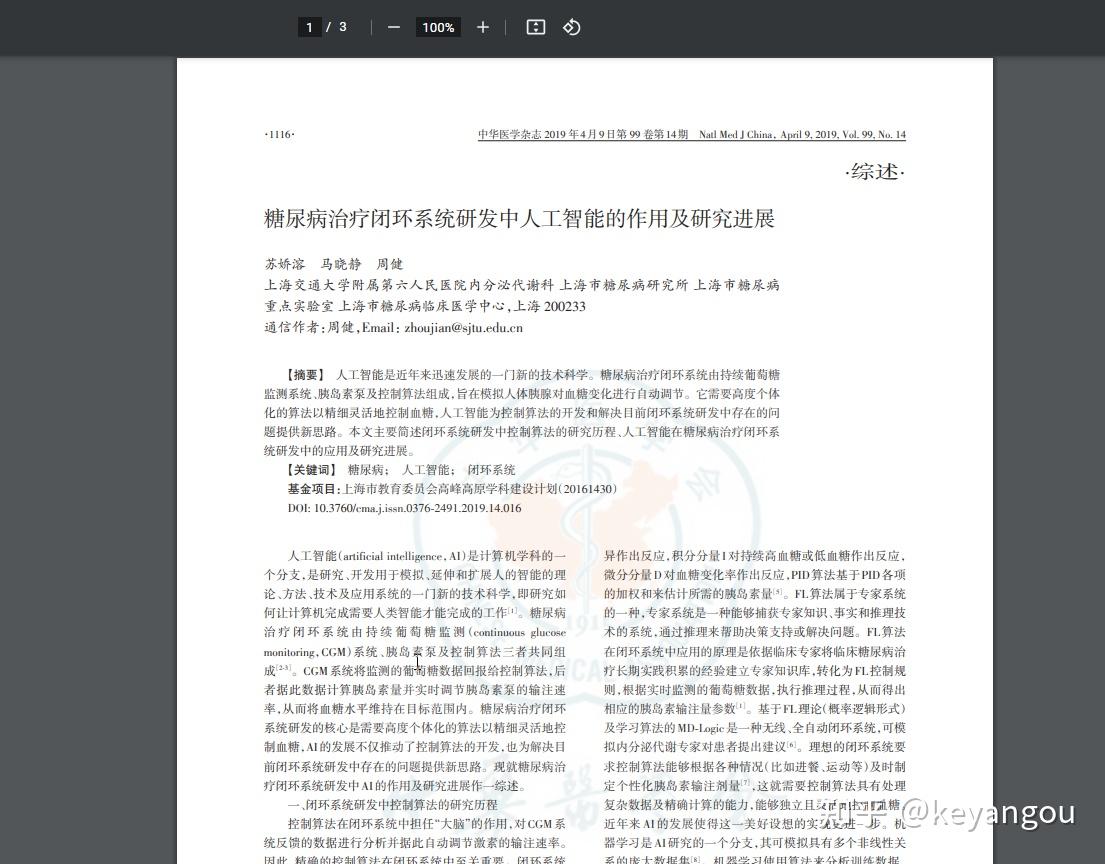Image resolution: width=1105 pixels, height=864 pixels.
Task: Click the 【关键词】 keywords line
Action: tap(312, 470)
